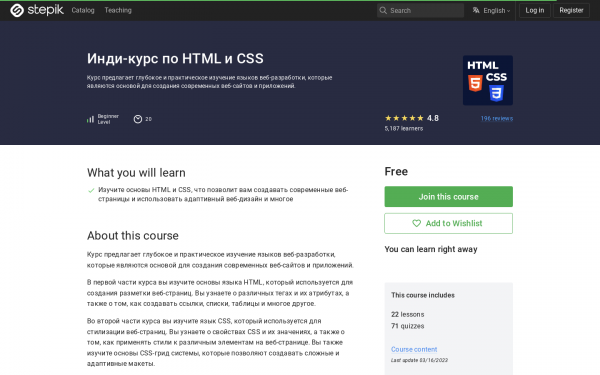Click the What you will learn heading
Viewport: 600px width, 375px height.
[x=136, y=173]
